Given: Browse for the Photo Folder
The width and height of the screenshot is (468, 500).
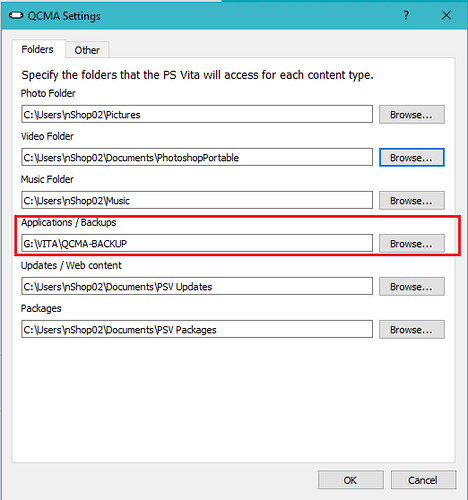Looking at the screenshot, I should click(412, 115).
